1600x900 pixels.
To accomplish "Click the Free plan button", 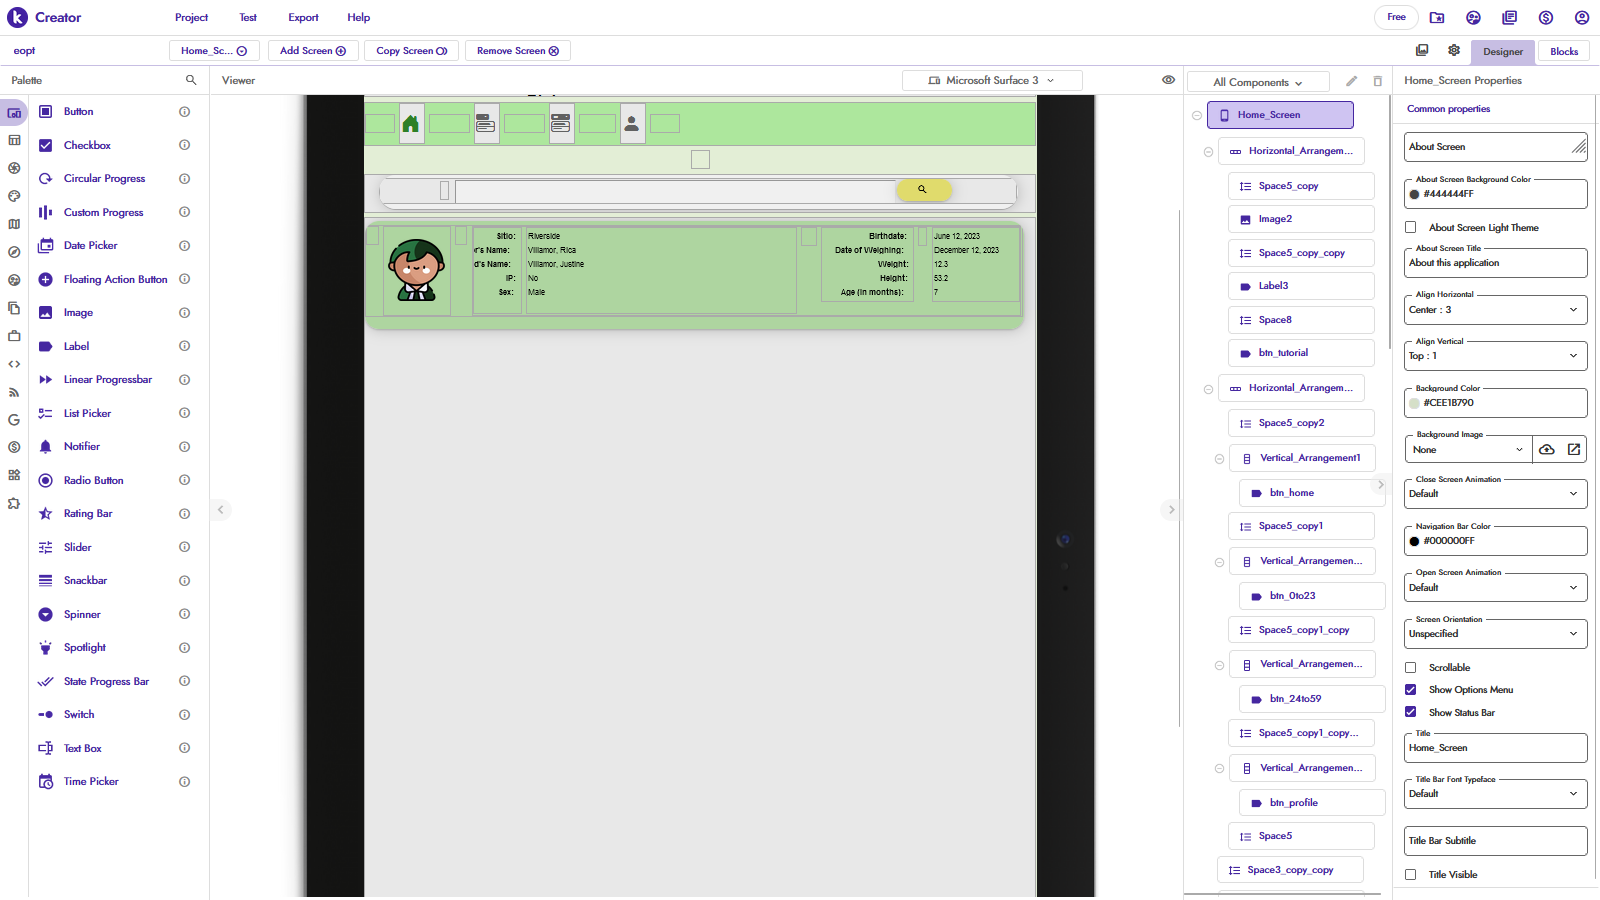I will coord(1396,17).
